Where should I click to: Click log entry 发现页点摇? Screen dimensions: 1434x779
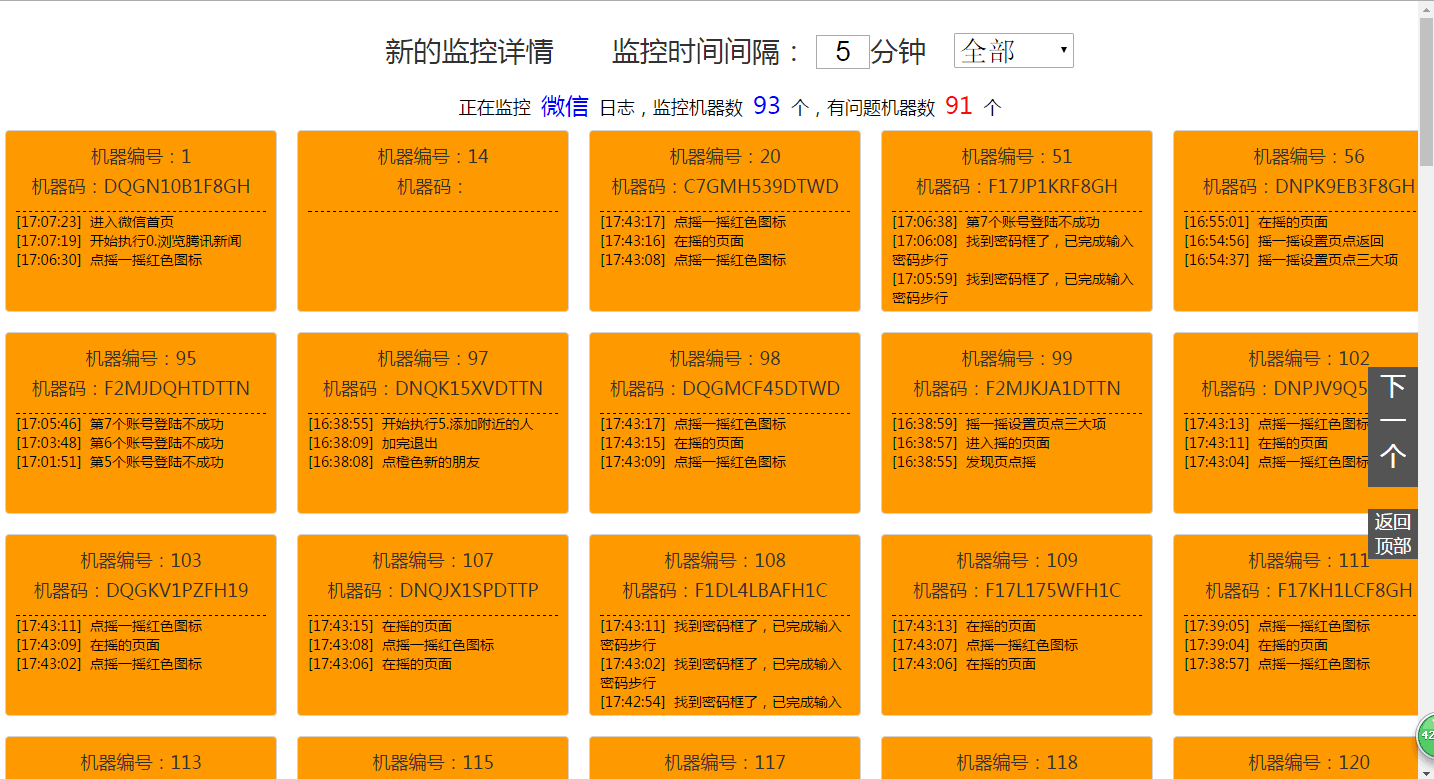coord(1001,462)
